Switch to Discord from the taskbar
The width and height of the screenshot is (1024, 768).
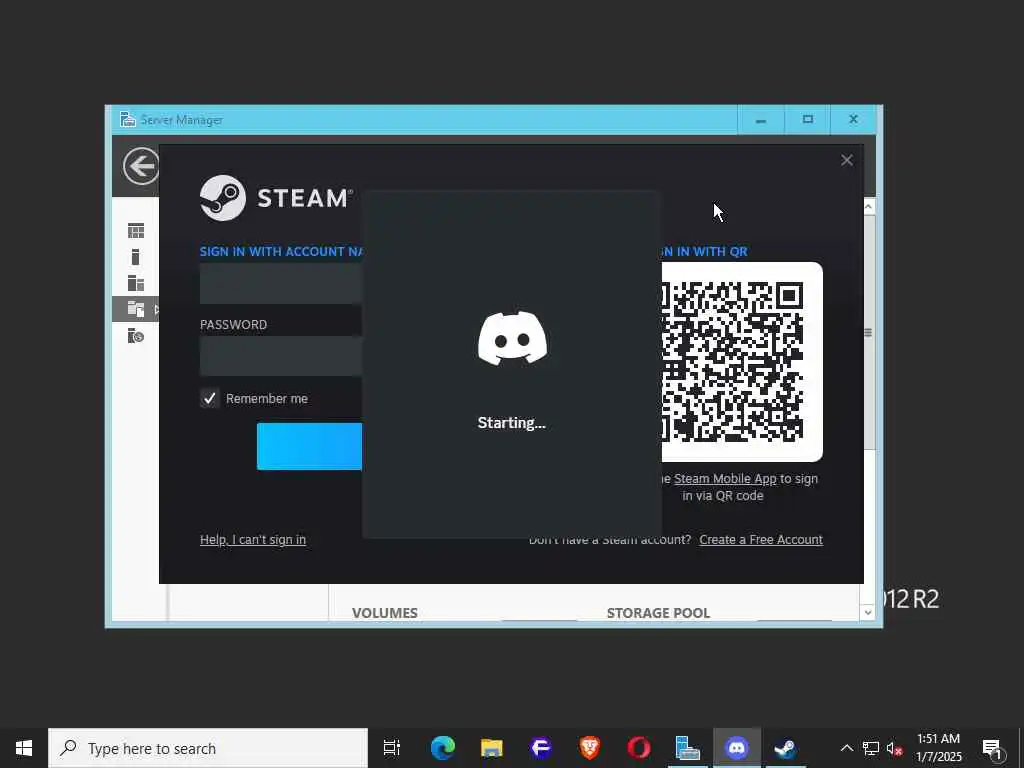tap(737, 748)
